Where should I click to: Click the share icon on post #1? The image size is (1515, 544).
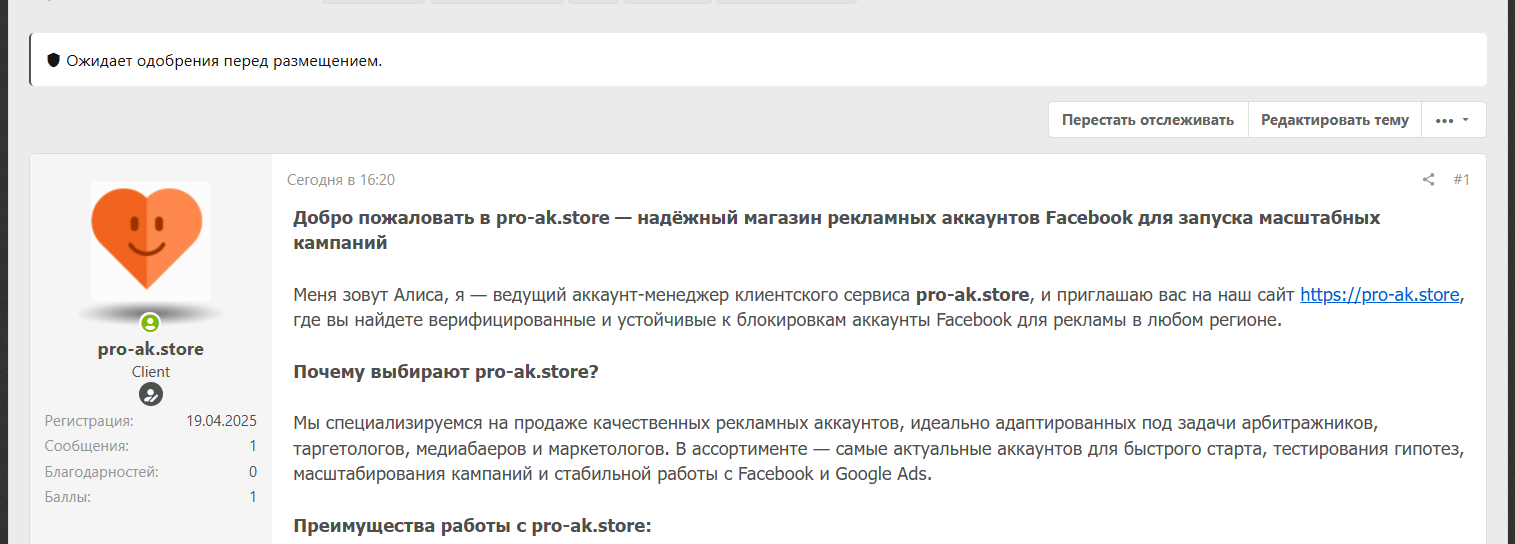tap(1428, 180)
